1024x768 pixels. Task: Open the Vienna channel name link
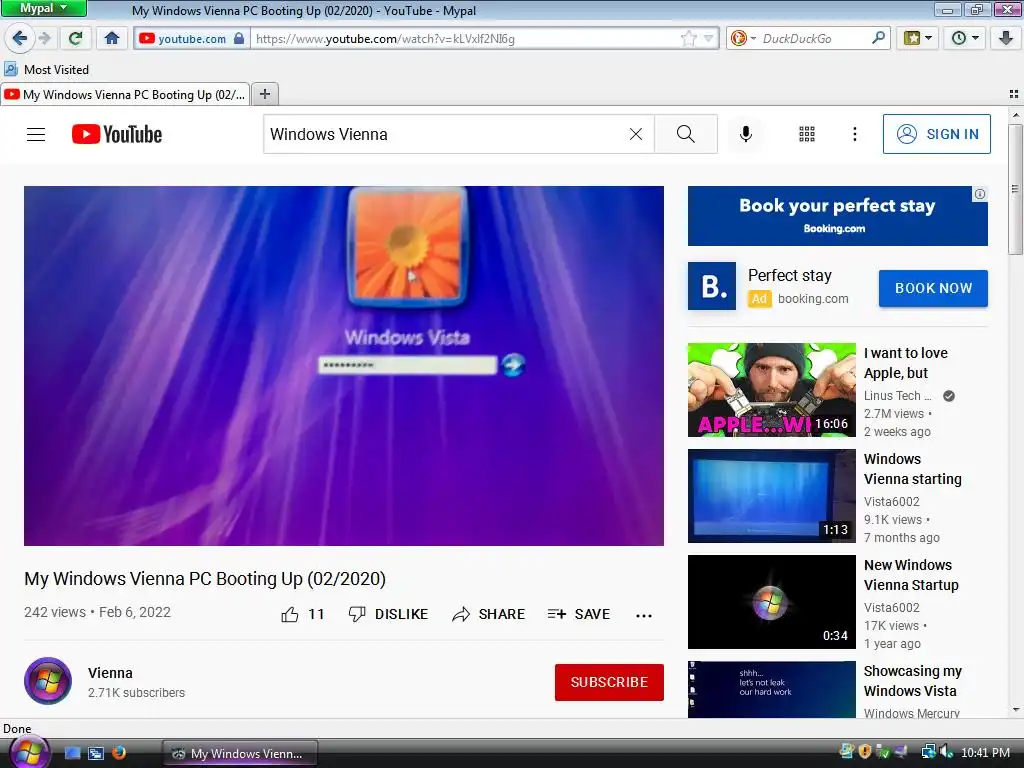[x=110, y=673]
